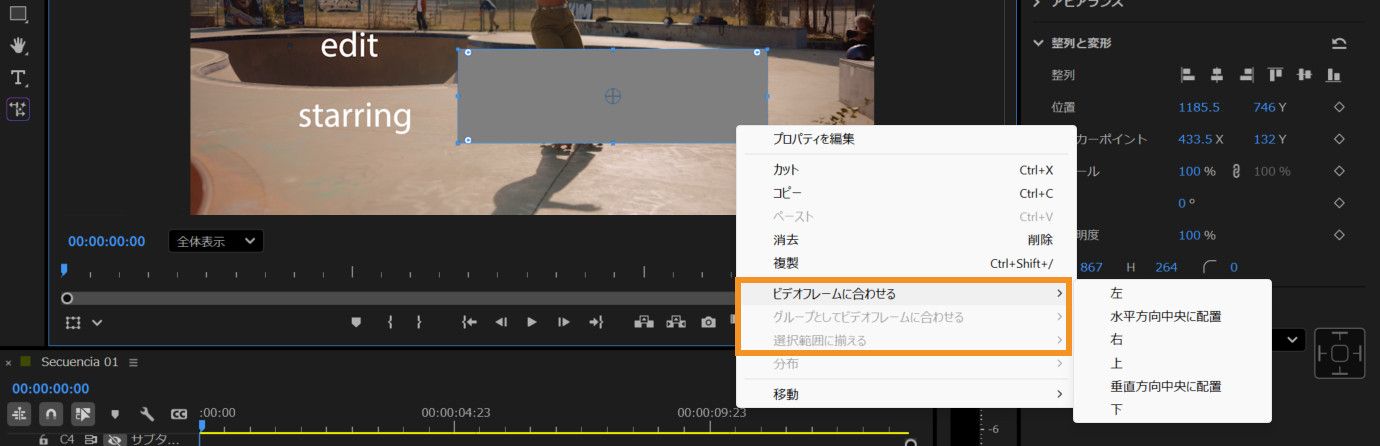Open the 全体表示 zoom dropdown

215,241
